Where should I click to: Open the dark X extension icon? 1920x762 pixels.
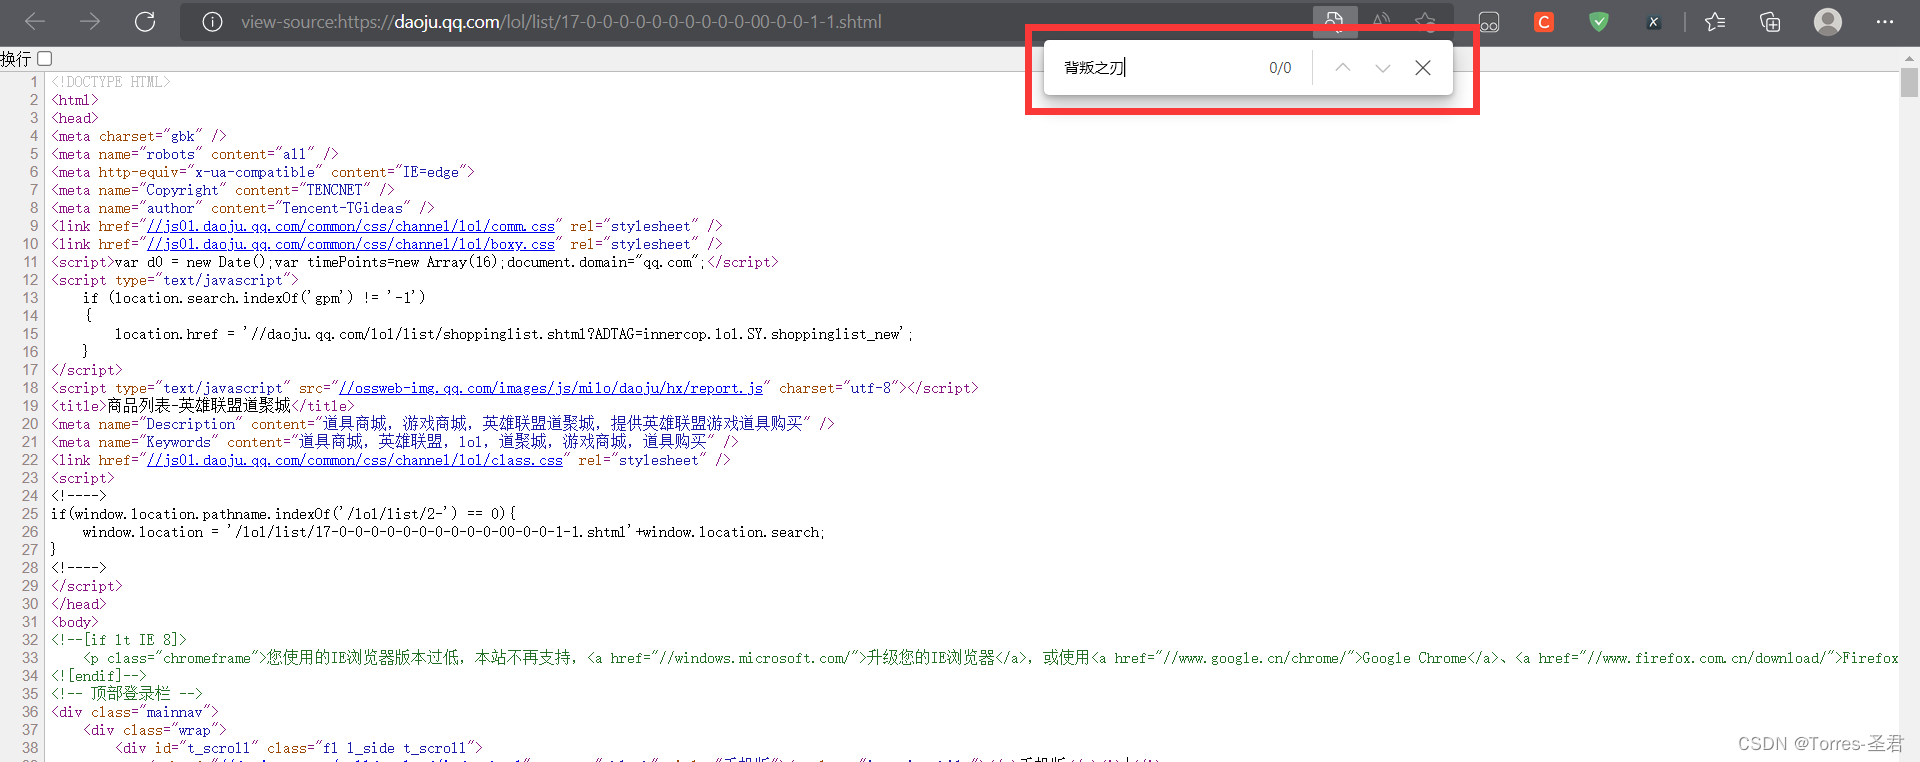point(1654,22)
